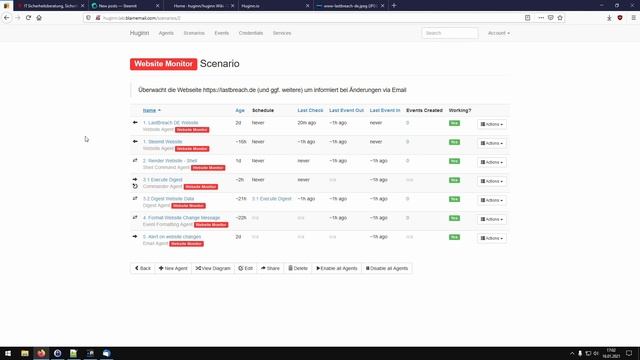Sort the table by Last Event Out
This screenshot has width=640, height=360.
point(346,110)
